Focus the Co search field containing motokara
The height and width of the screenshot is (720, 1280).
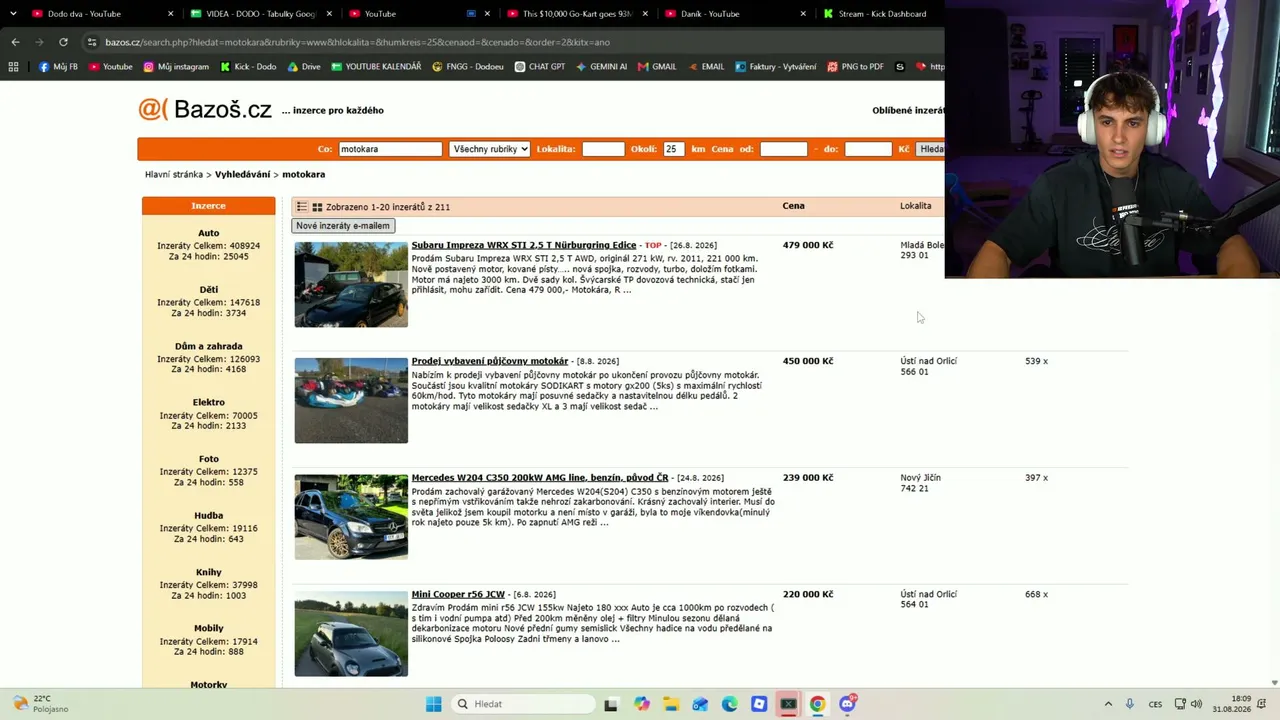390,149
